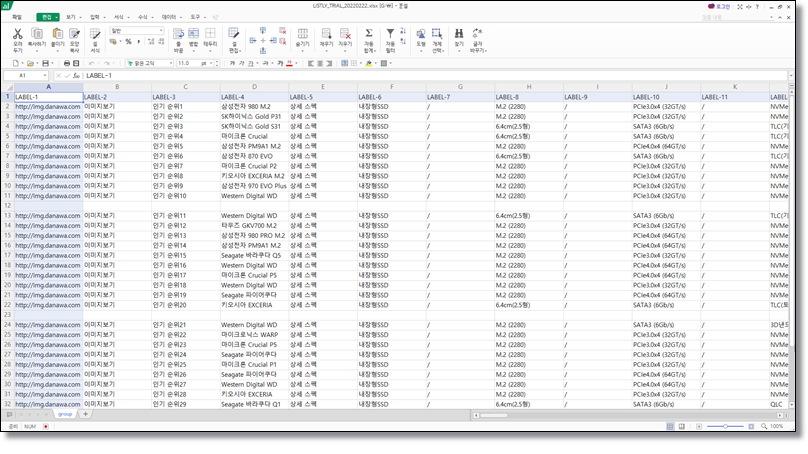
Task: Click the Paste (붙이기) clipboard icon
Action: (x=57, y=34)
